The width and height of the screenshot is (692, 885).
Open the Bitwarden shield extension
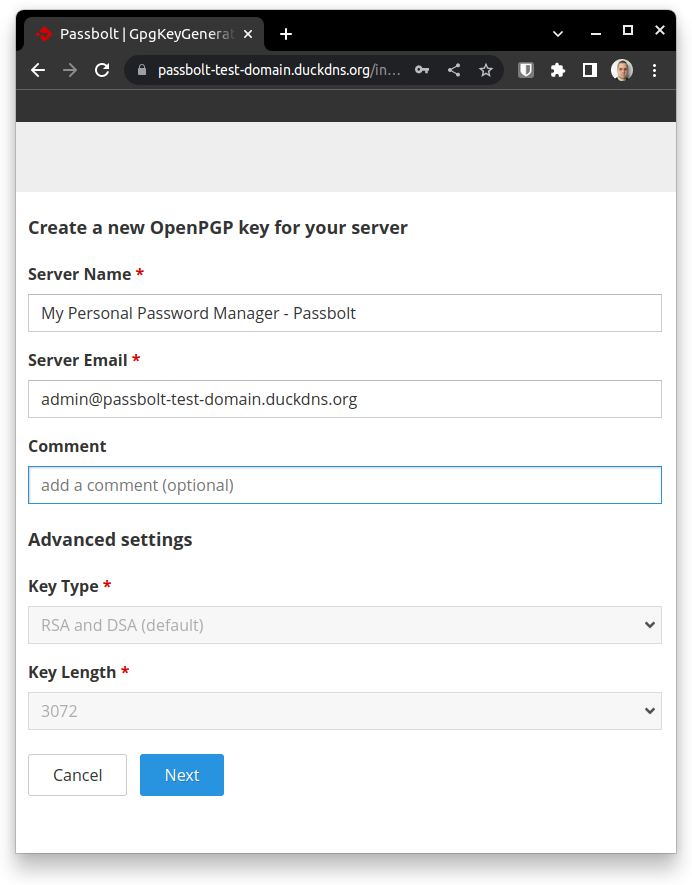point(526,70)
